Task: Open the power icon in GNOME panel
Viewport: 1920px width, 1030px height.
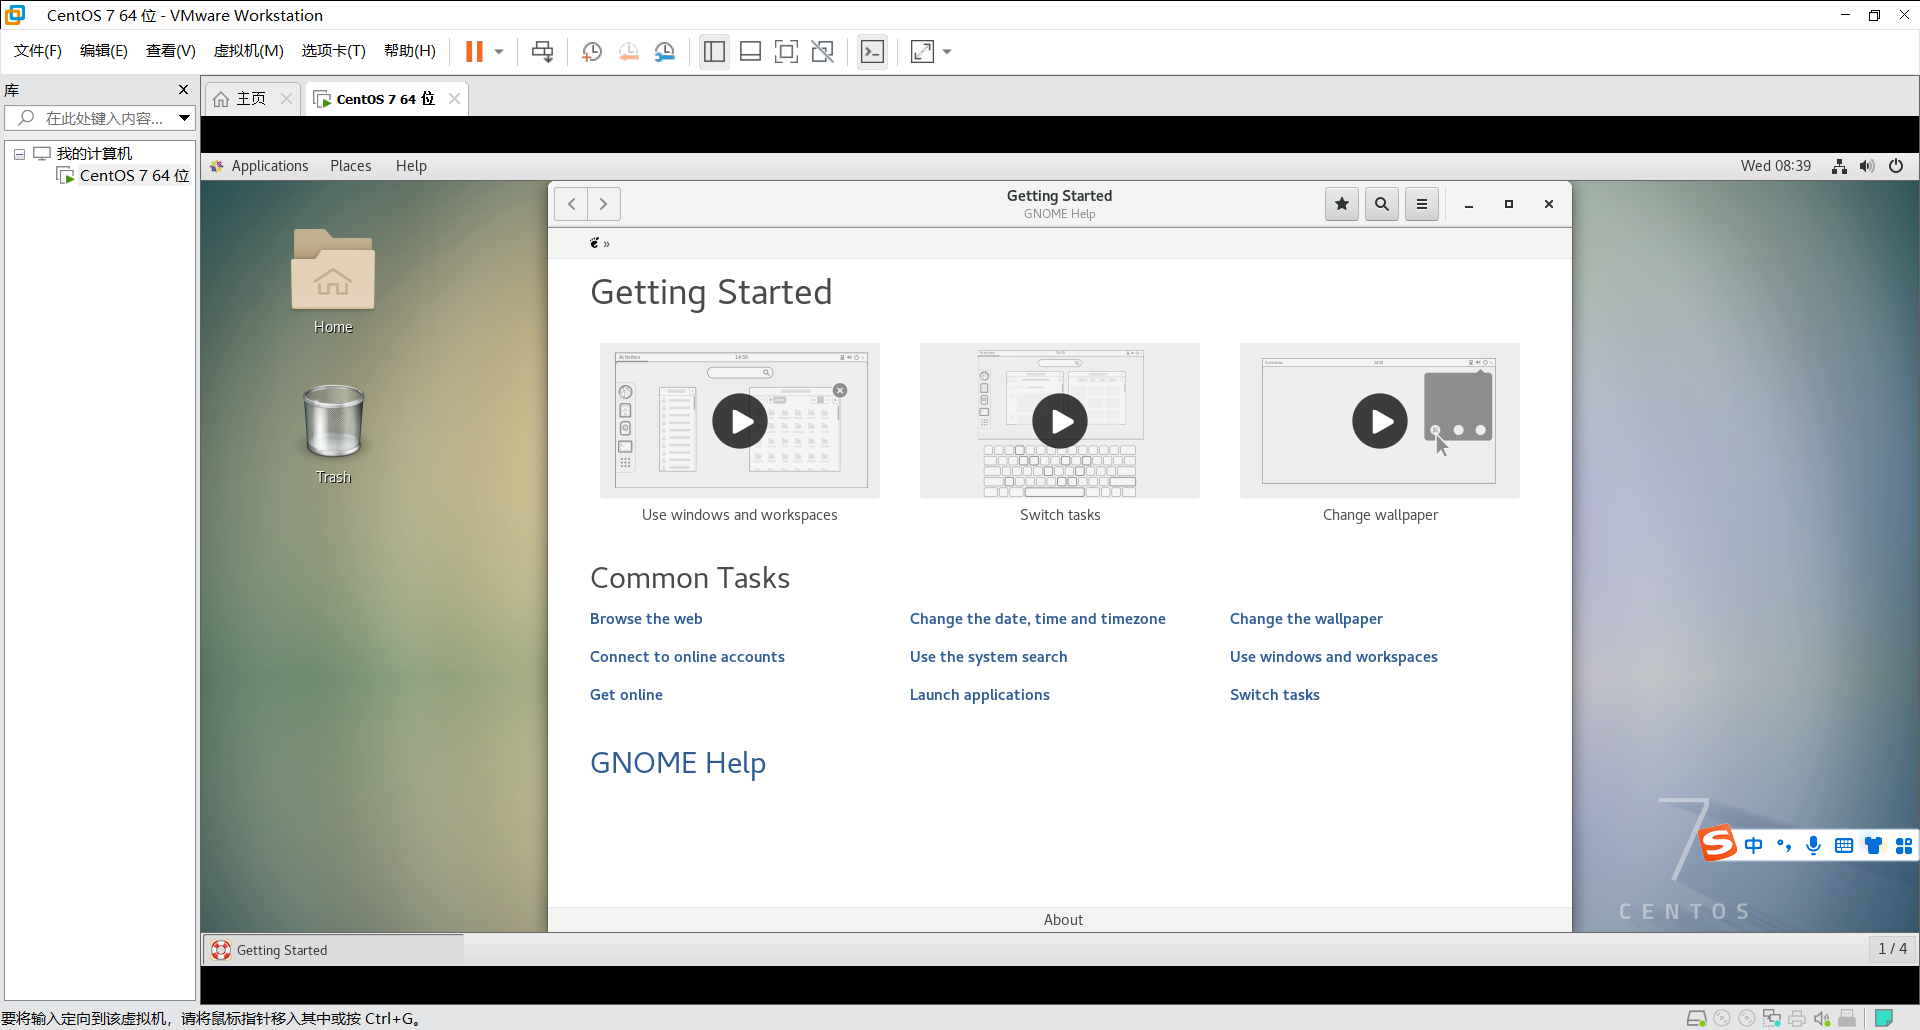Action: [x=1896, y=166]
